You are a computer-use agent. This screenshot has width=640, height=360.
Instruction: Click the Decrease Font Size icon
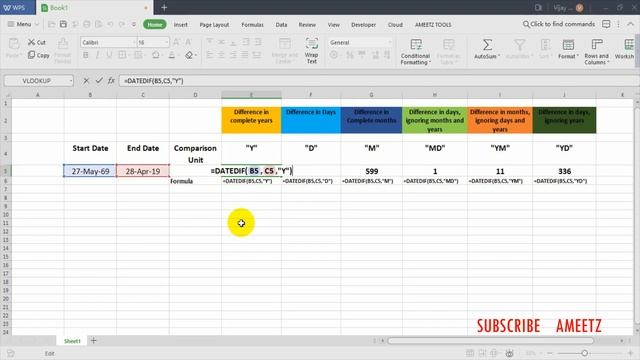[x=188, y=42]
